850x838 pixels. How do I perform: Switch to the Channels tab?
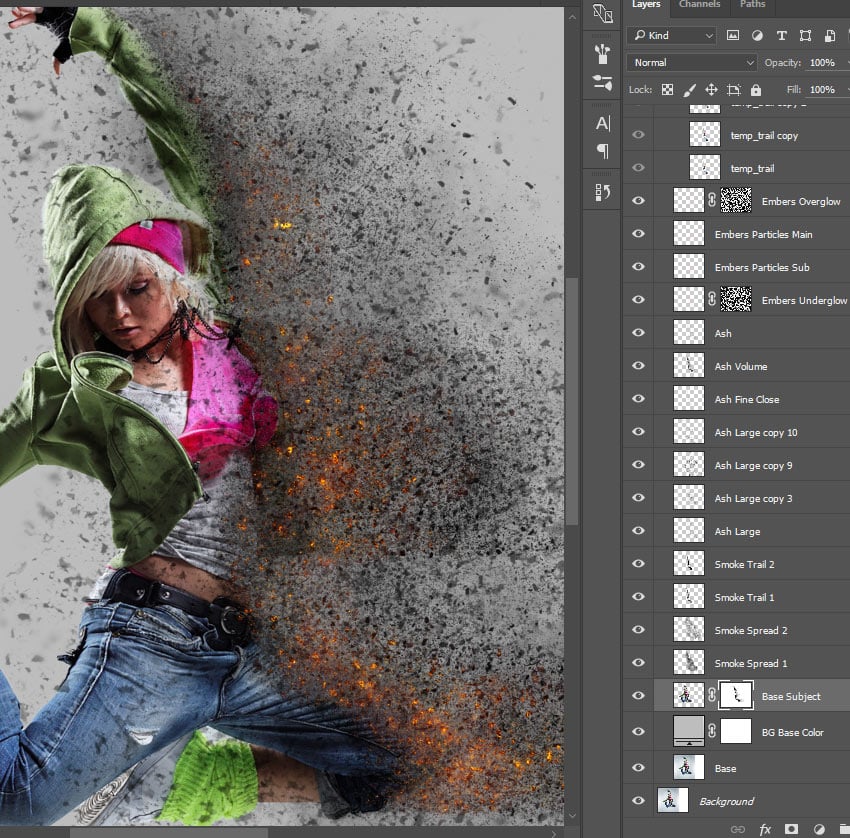click(699, 5)
